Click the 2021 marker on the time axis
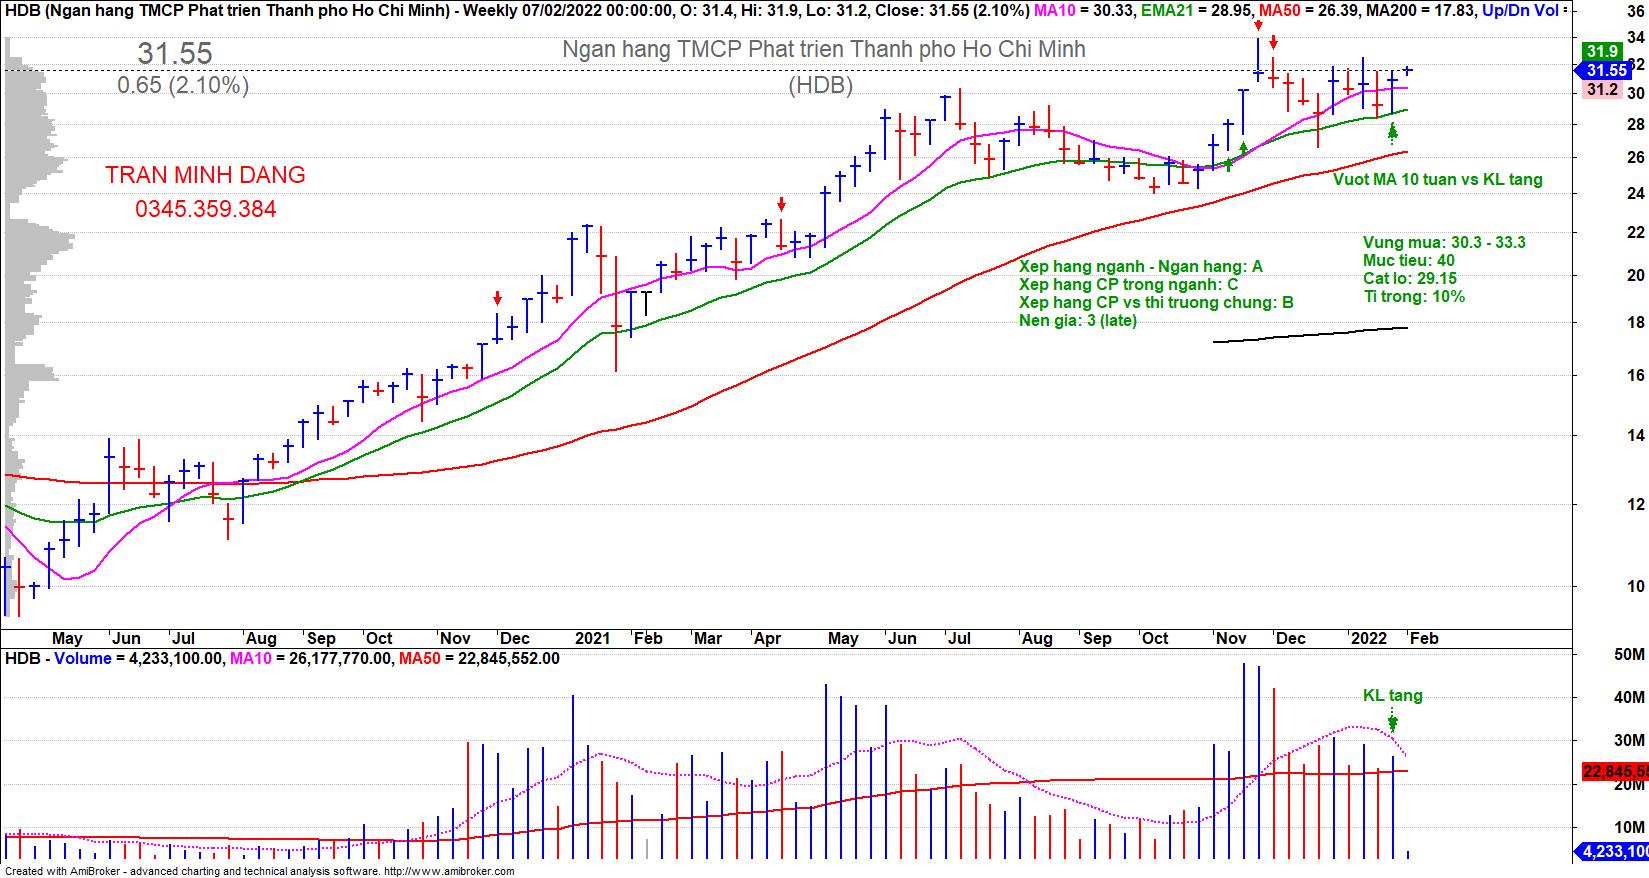This screenshot has width=1649, height=878. tap(592, 638)
